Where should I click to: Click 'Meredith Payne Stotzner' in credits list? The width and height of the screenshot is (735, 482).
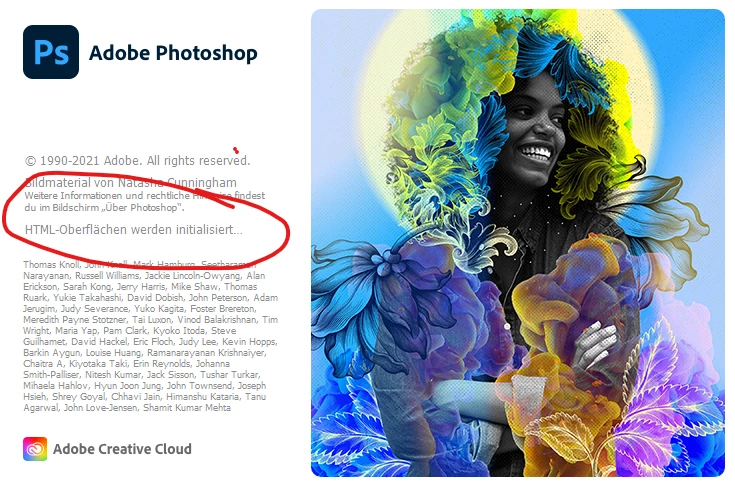(x=75, y=320)
